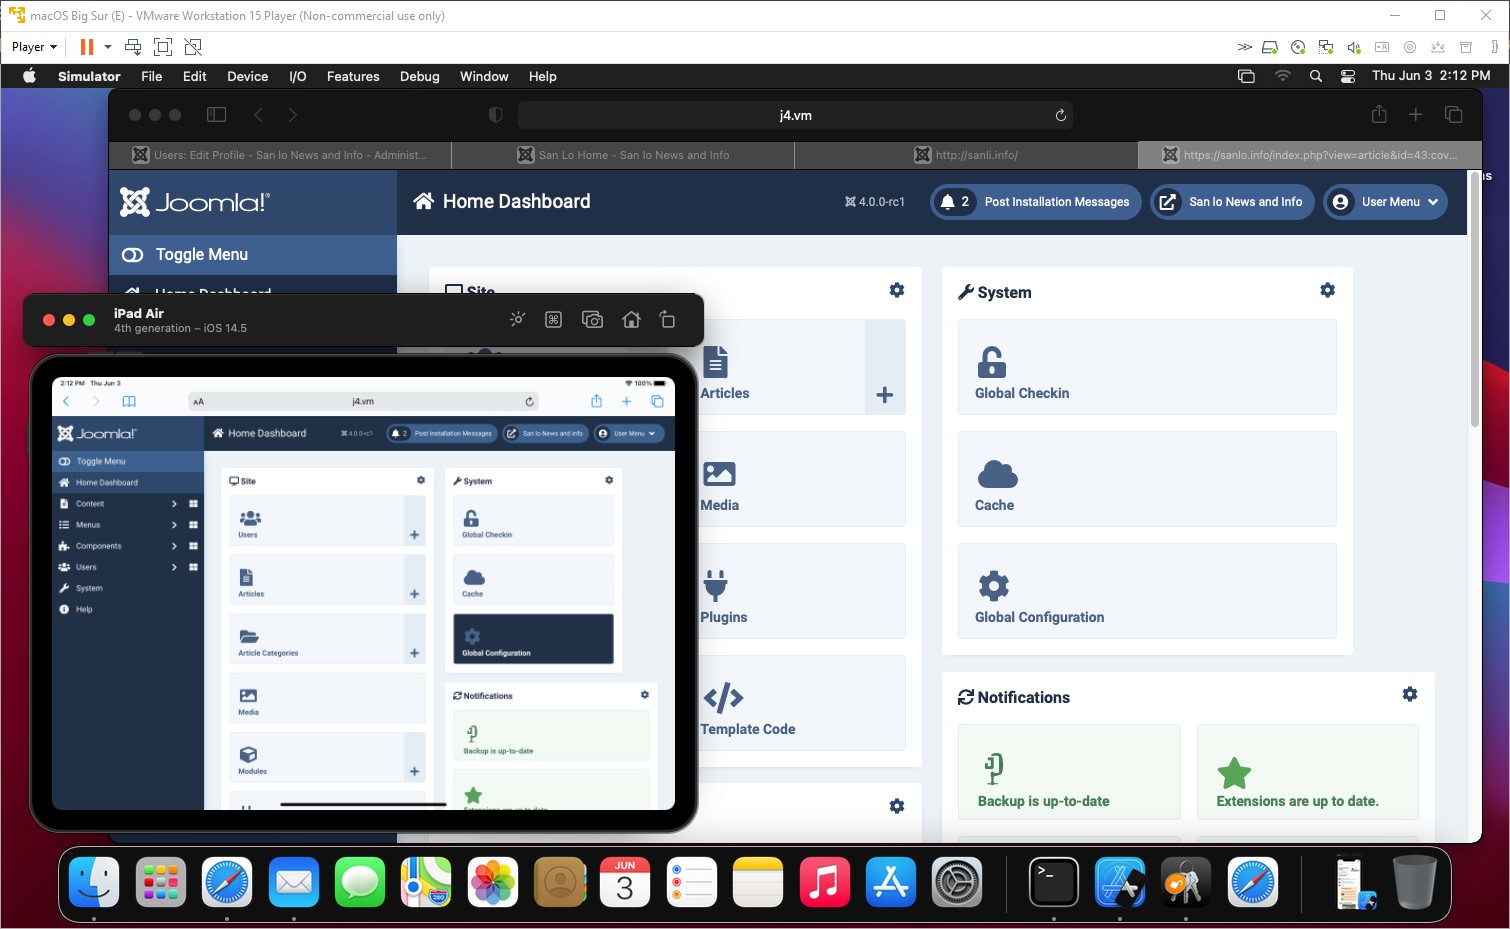
Task: Click Joomla logo in desktop Safari
Action: (x=195, y=202)
